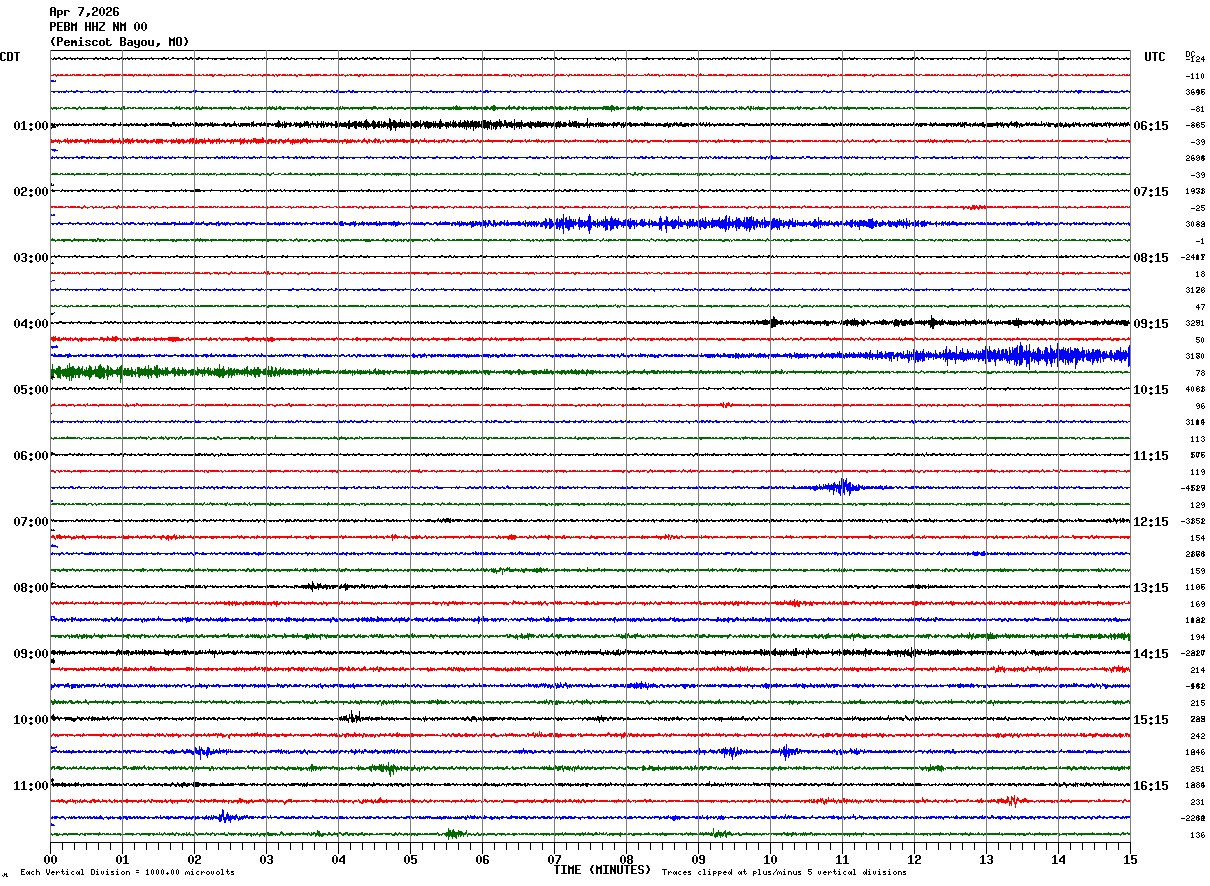Select the 06:15 UTC row label

(x=1152, y=126)
